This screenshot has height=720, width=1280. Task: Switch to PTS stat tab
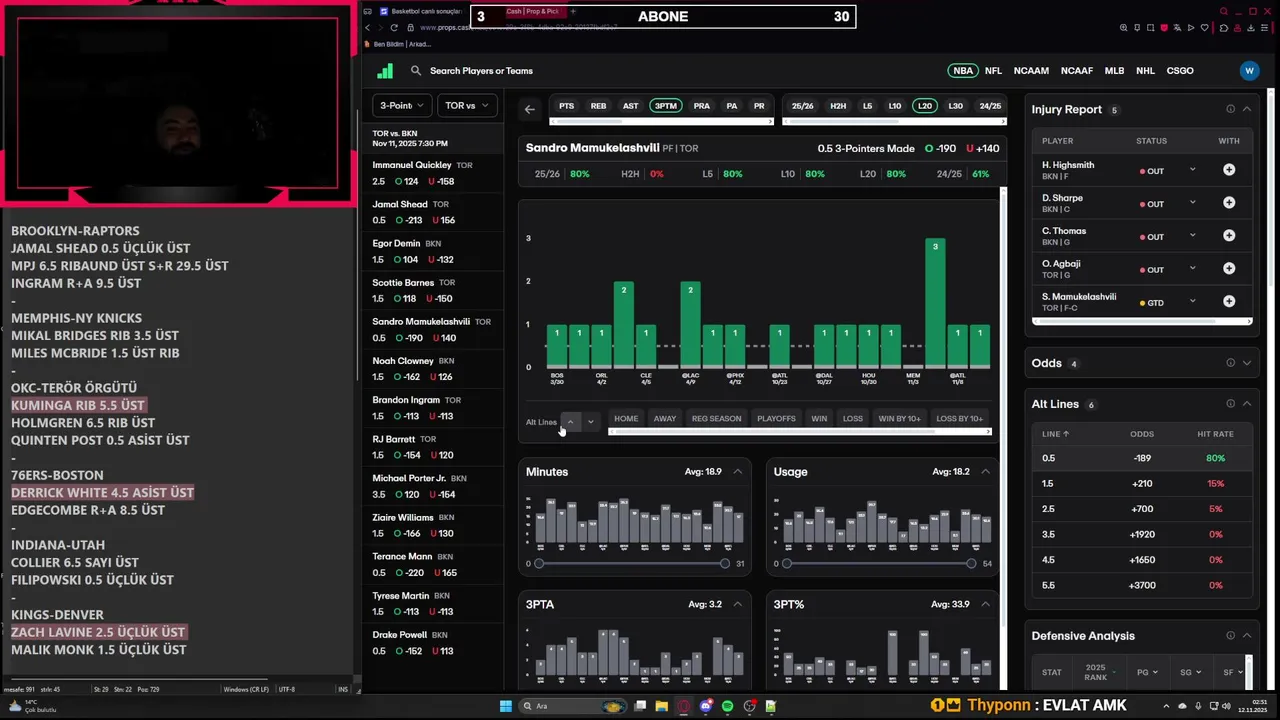[567, 106]
